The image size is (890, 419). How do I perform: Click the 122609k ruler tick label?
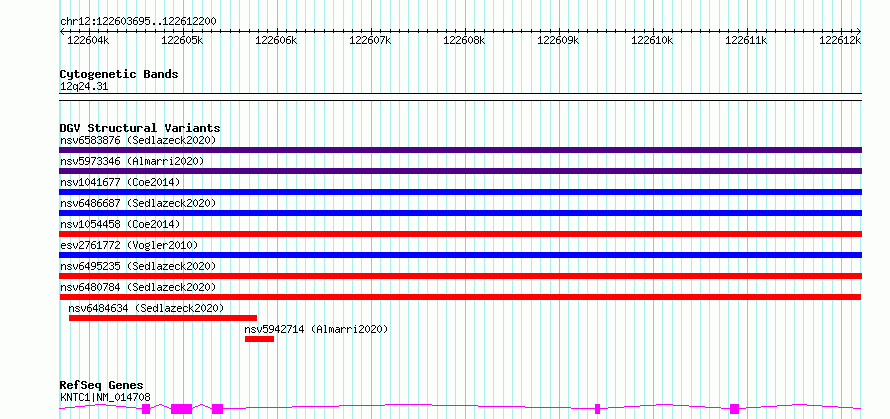558,40
